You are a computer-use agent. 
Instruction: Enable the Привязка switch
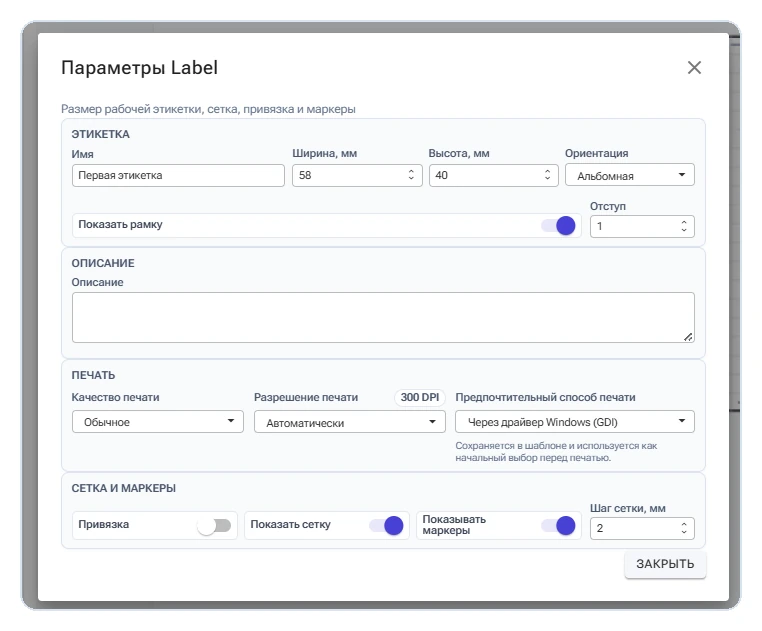coord(214,526)
